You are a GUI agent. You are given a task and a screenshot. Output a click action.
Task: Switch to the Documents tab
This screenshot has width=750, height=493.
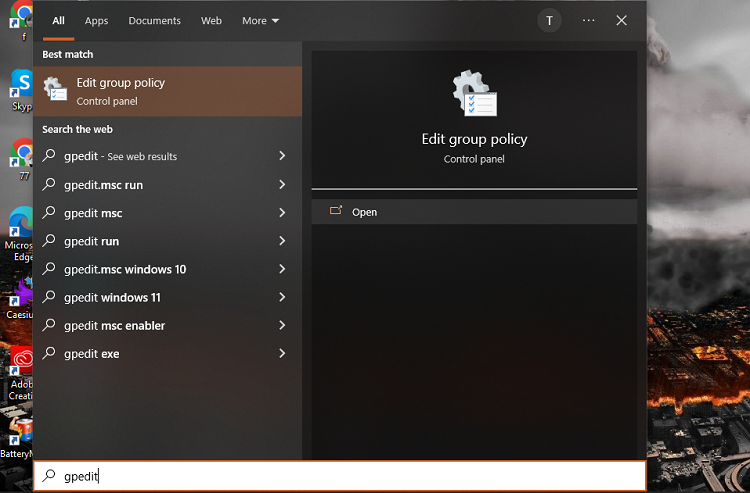(154, 20)
